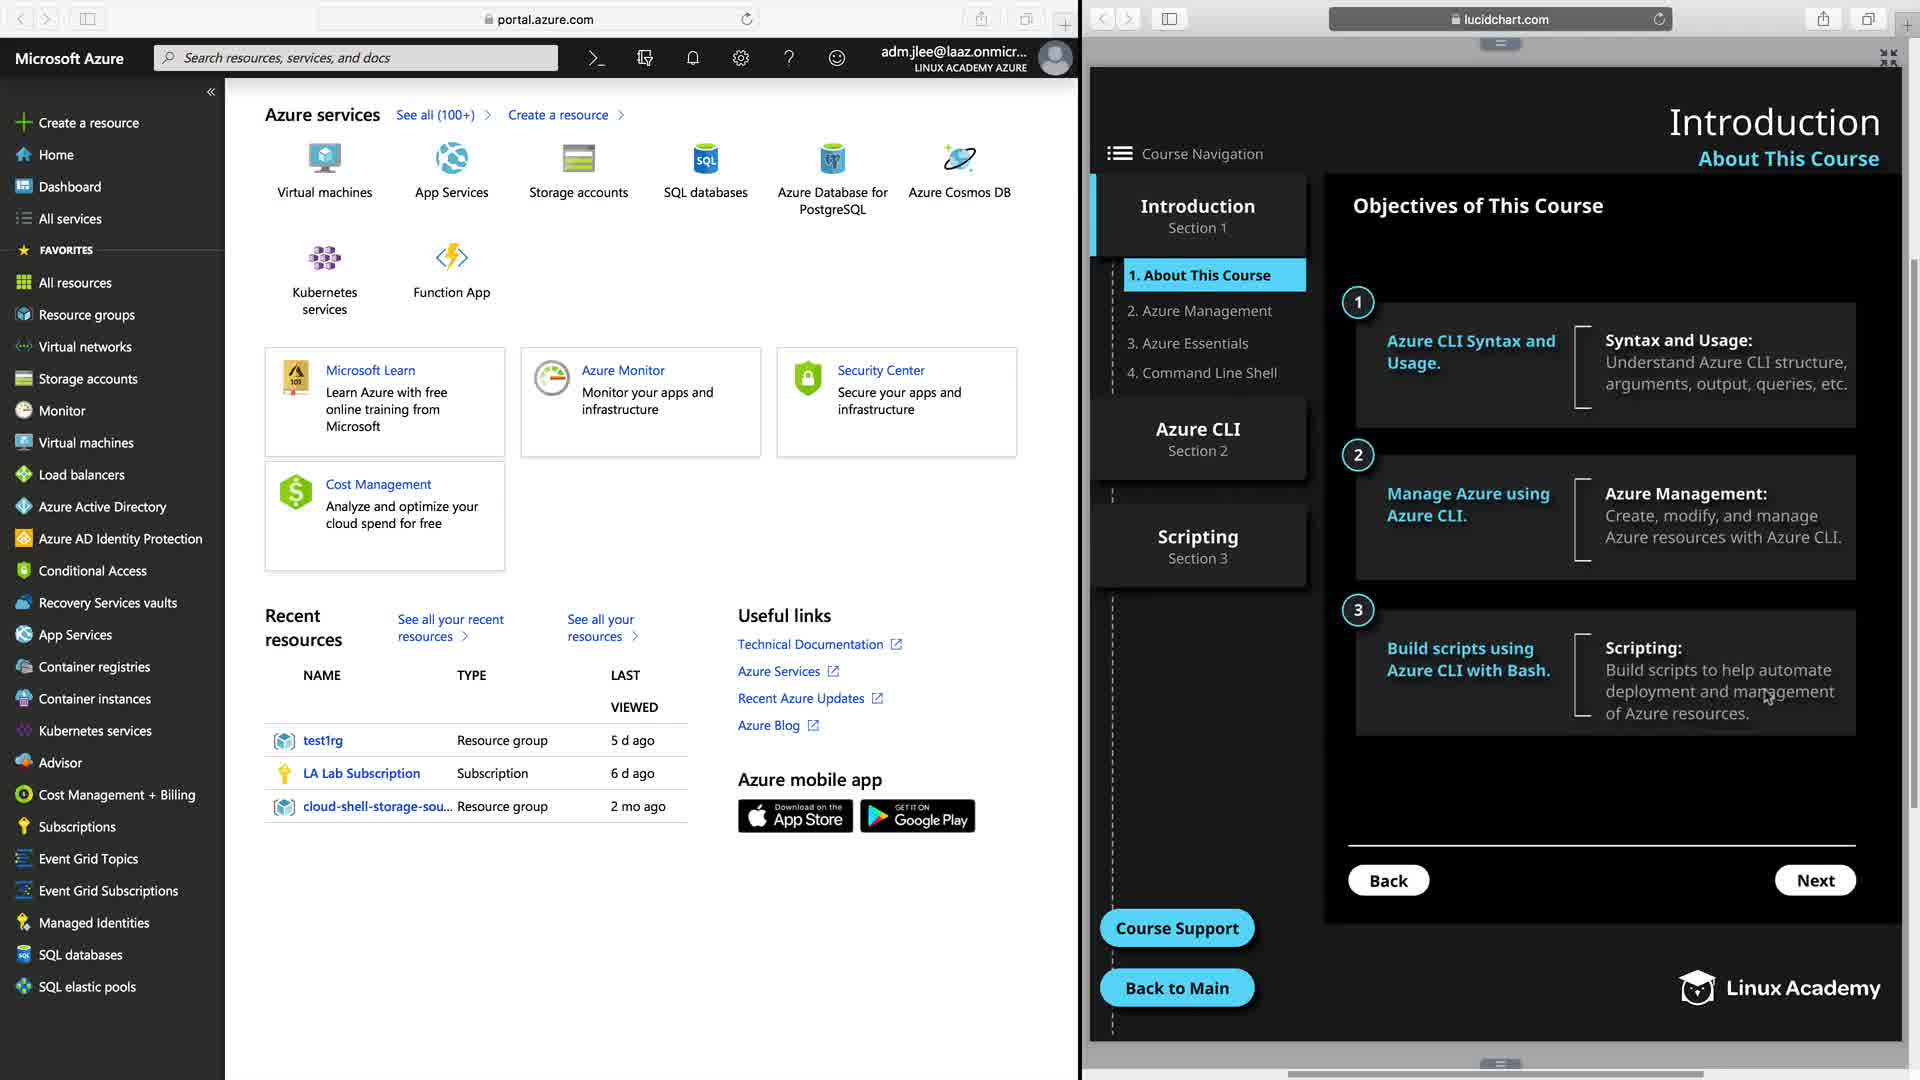Collapse the left sidebar with chevron
Image resolution: width=1920 pixels, height=1080 pixels.
[x=211, y=92]
